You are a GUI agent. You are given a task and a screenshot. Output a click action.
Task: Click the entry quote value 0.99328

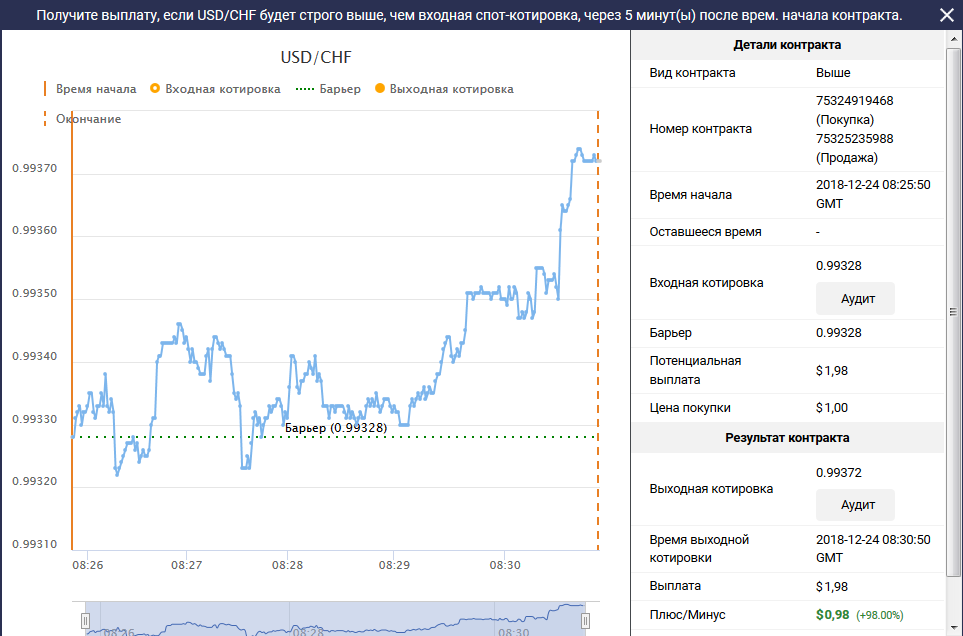(x=838, y=266)
